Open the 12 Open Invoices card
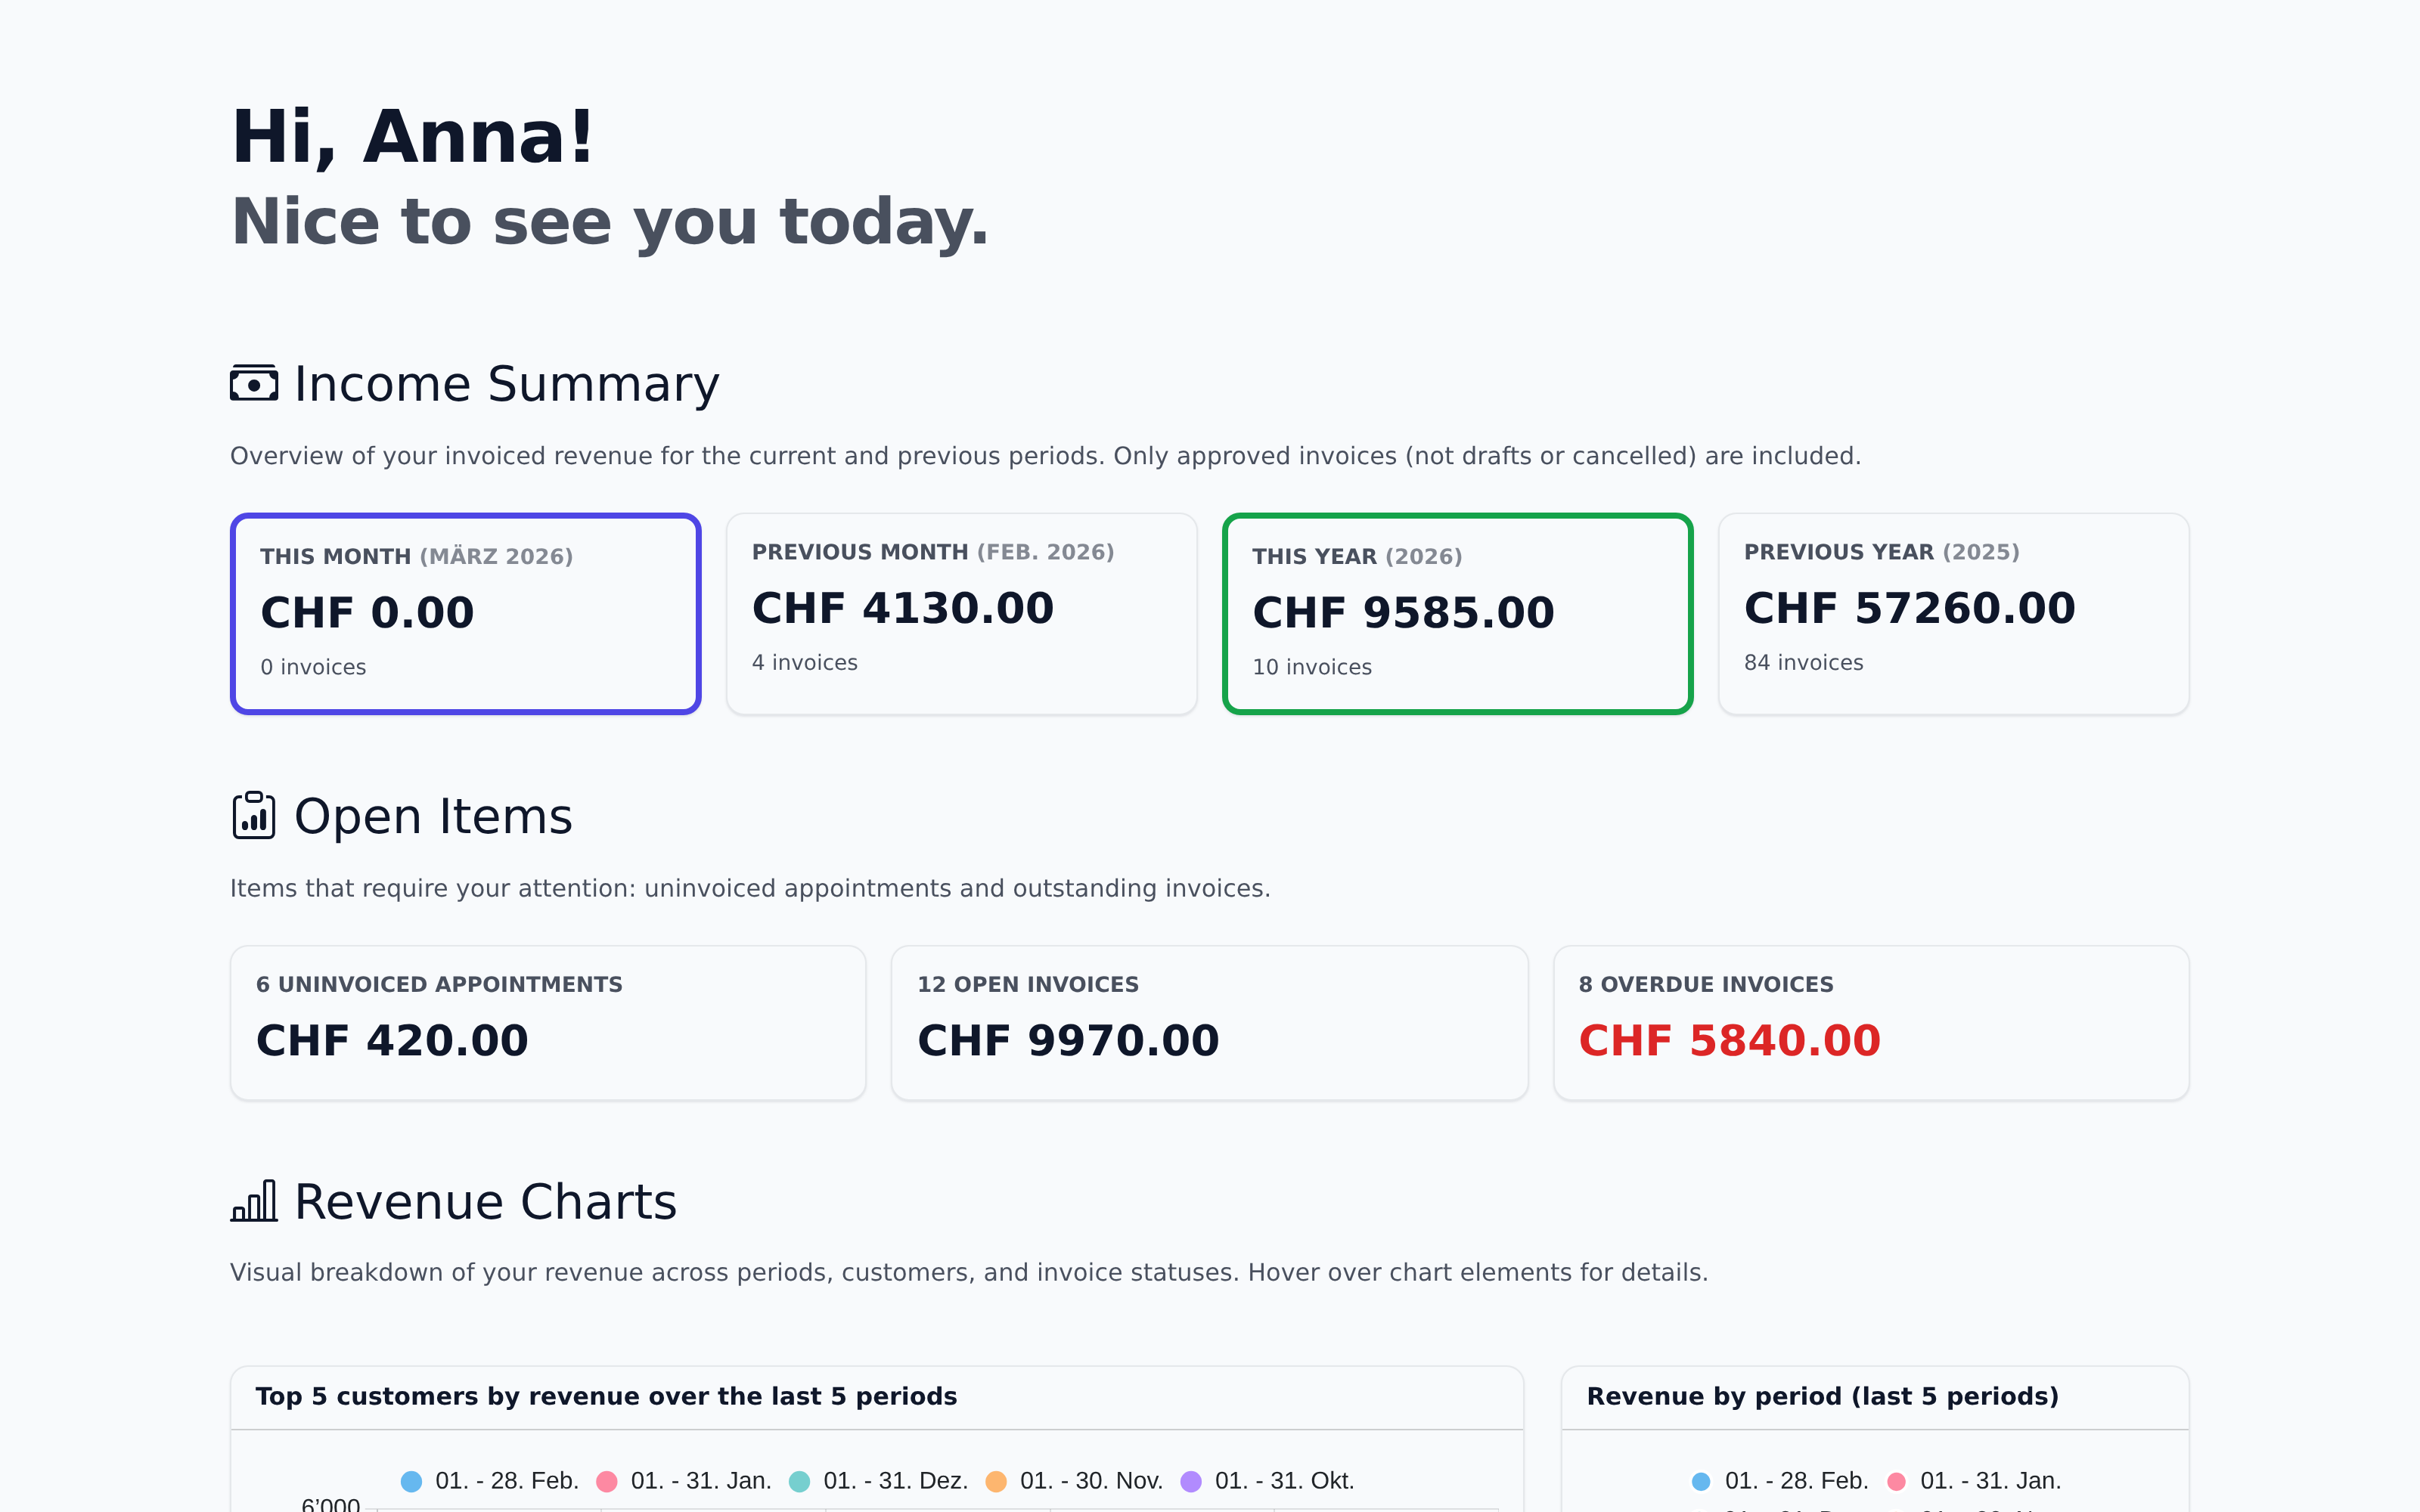 [x=1209, y=1022]
